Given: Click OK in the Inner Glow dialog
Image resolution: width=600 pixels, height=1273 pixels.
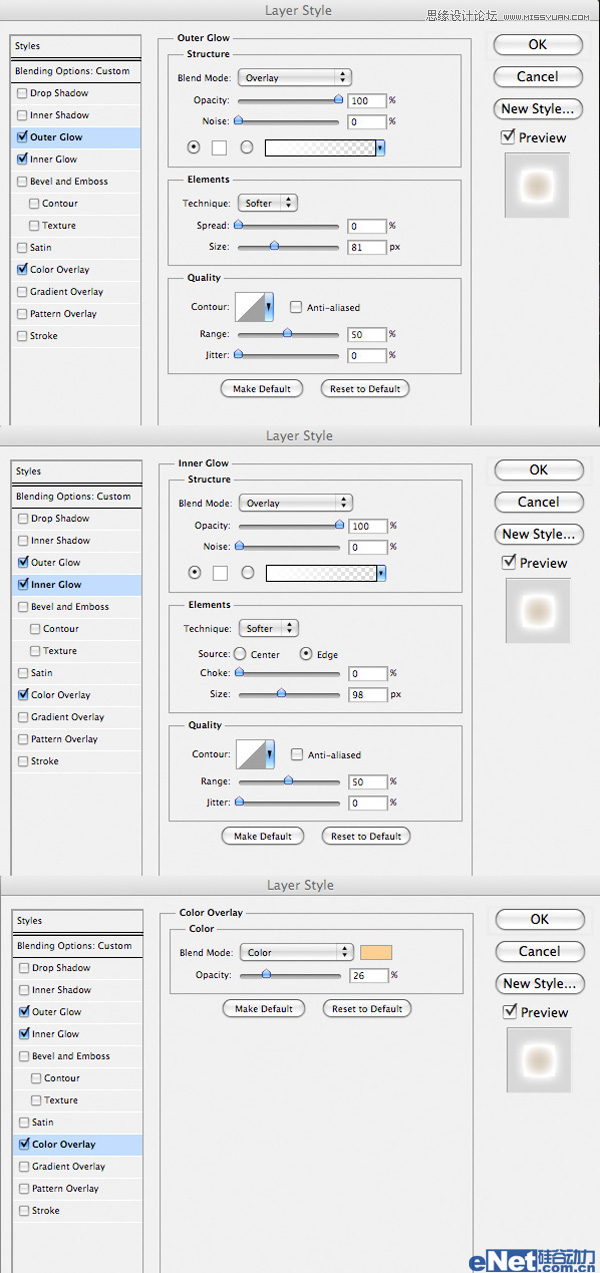Looking at the screenshot, I should pyautogui.click(x=539, y=470).
